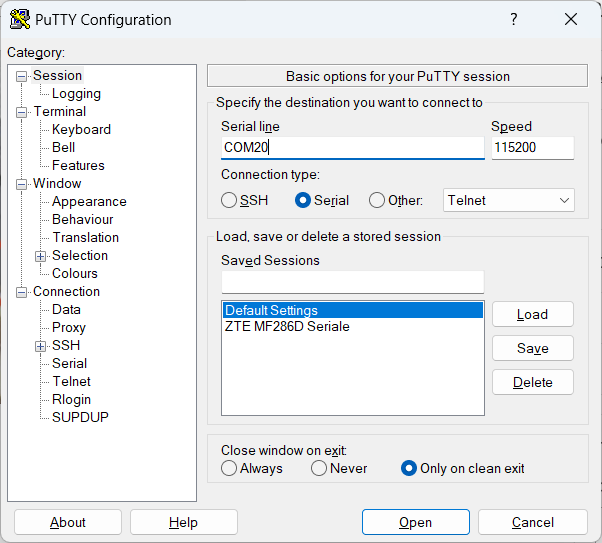Click the Open button to connect
Image resolution: width=602 pixels, height=543 pixels.
(415, 522)
